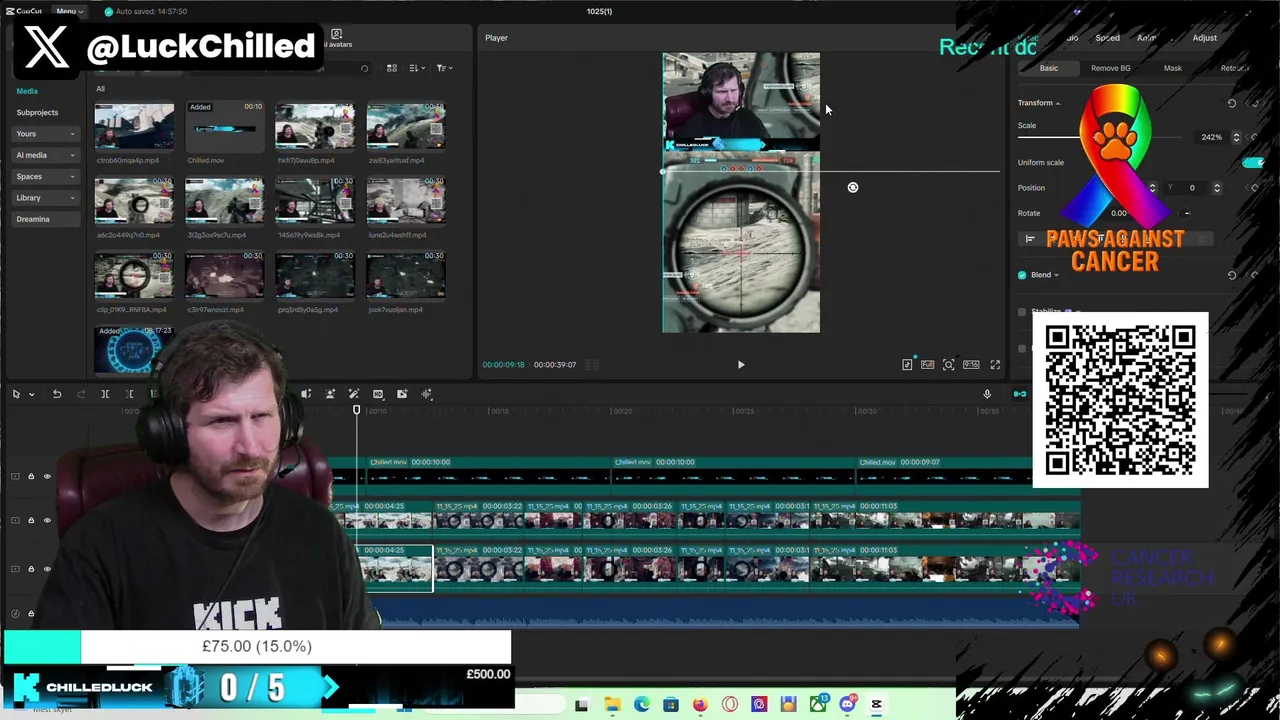Select the ctrob60mqa4p.mp4 media thumbnail

point(134,127)
